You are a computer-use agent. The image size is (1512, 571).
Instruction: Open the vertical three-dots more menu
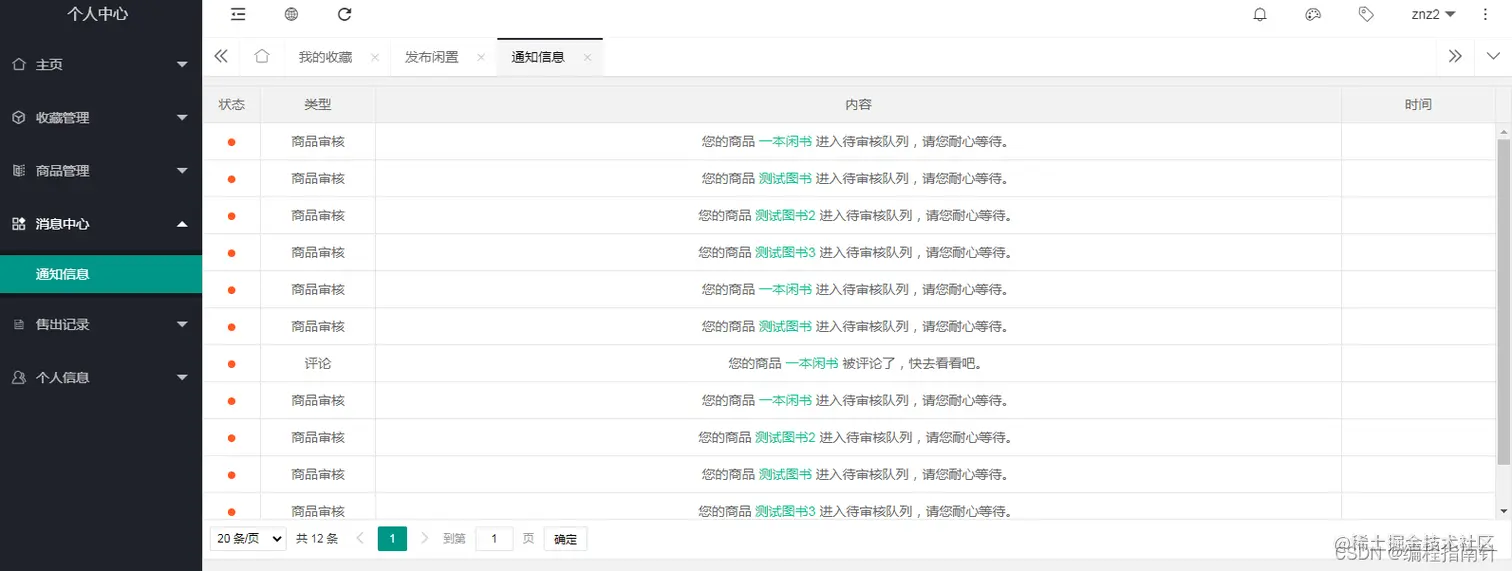(x=1484, y=14)
